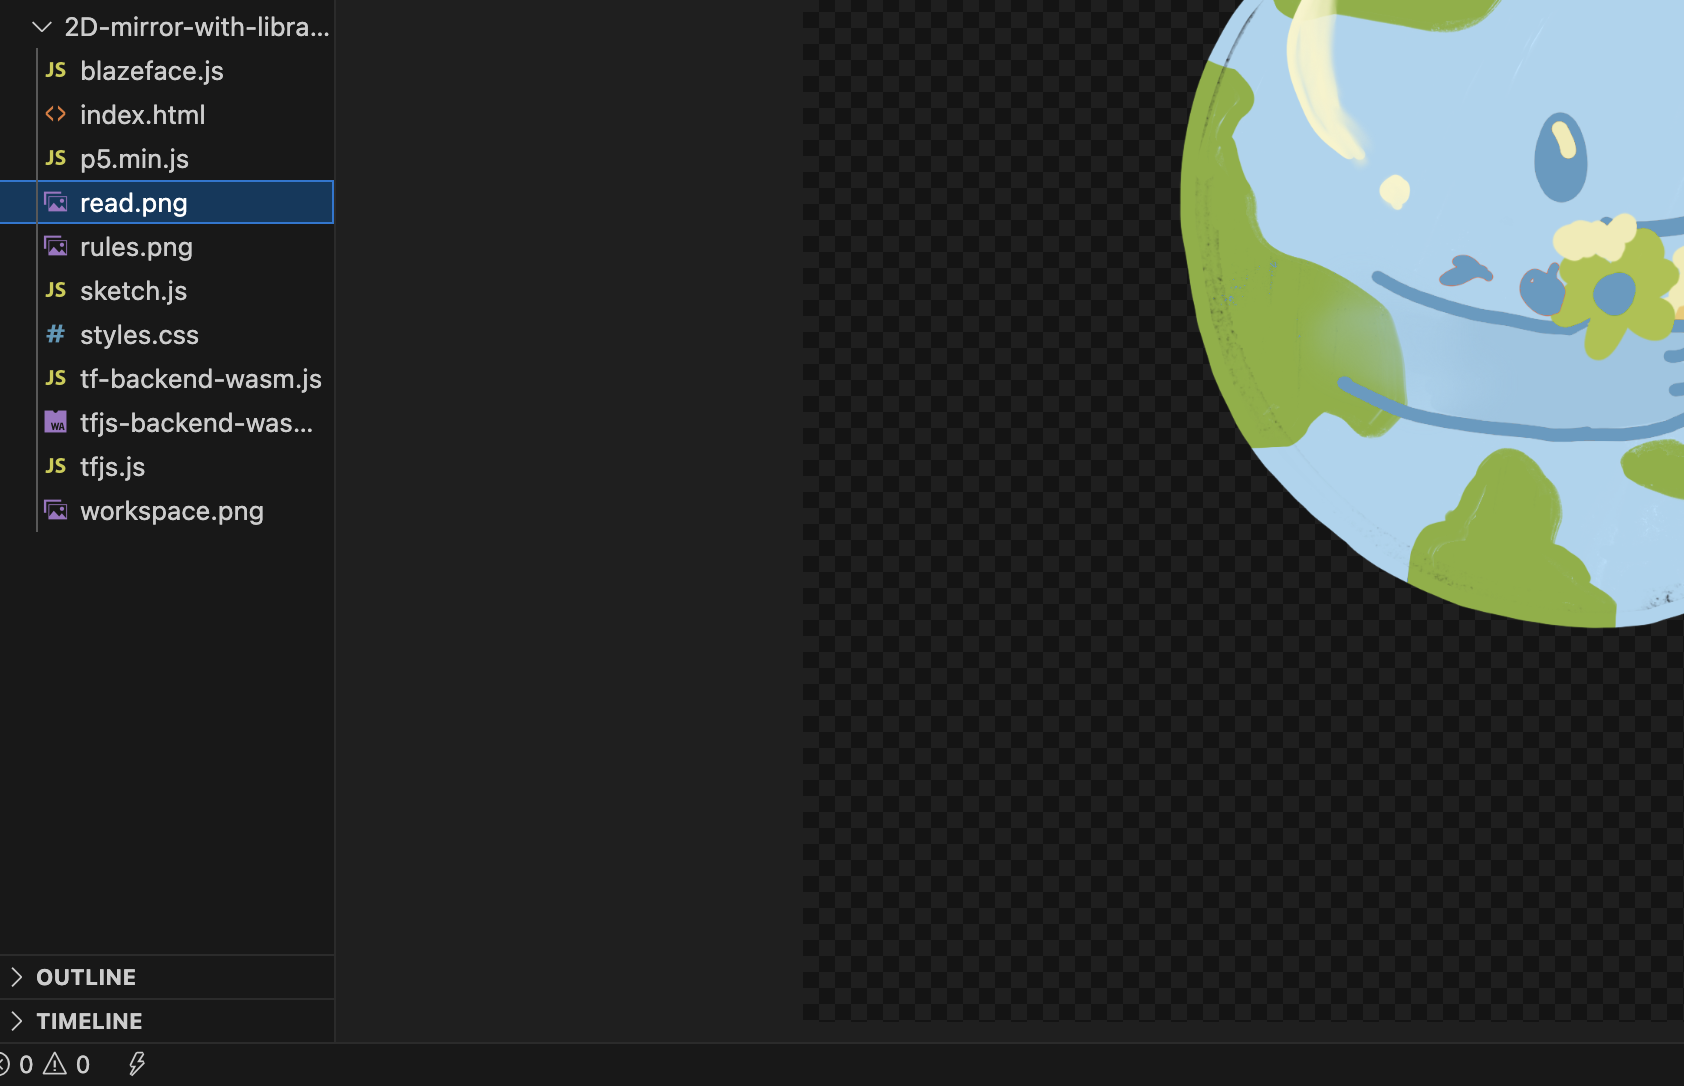Click the HTML icon beside index.html
The height and width of the screenshot is (1086, 1684).
coord(55,114)
